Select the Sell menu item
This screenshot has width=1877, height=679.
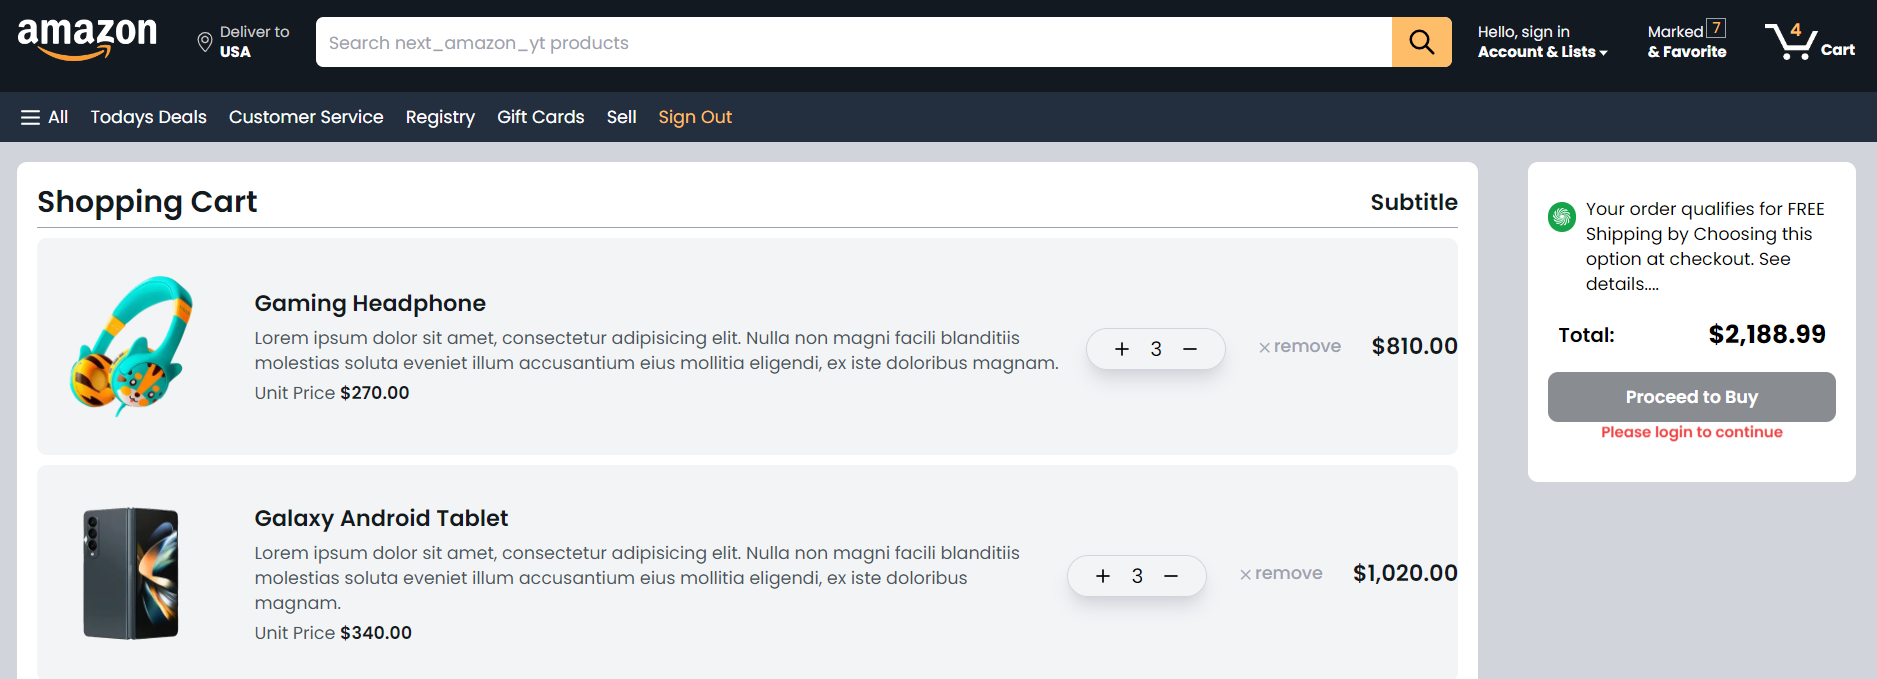[x=622, y=117]
